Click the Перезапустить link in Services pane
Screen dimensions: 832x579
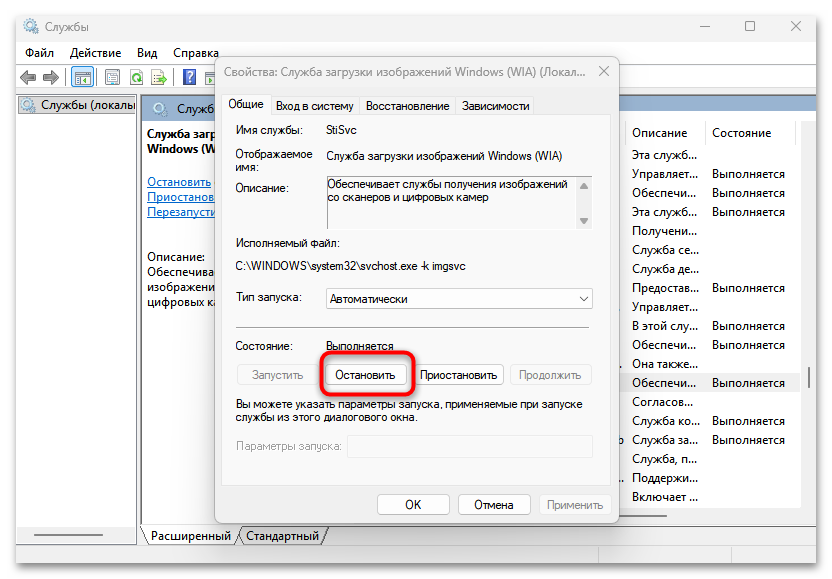click(x=181, y=212)
